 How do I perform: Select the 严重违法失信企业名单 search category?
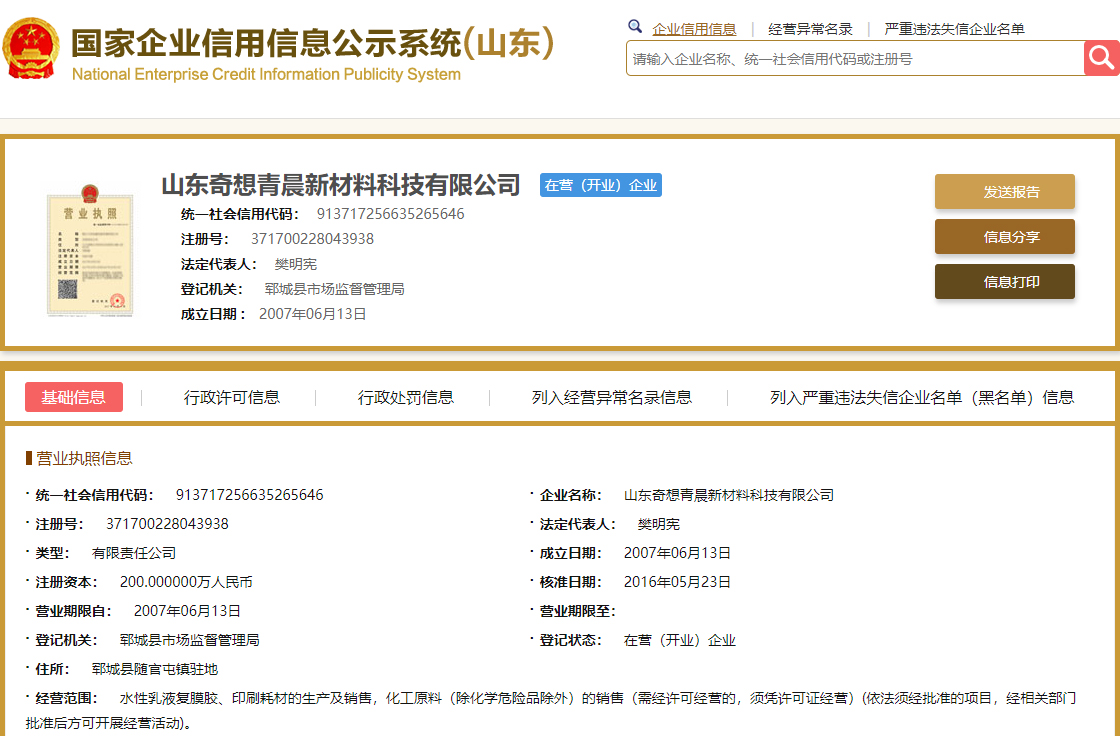tap(954, 29)
